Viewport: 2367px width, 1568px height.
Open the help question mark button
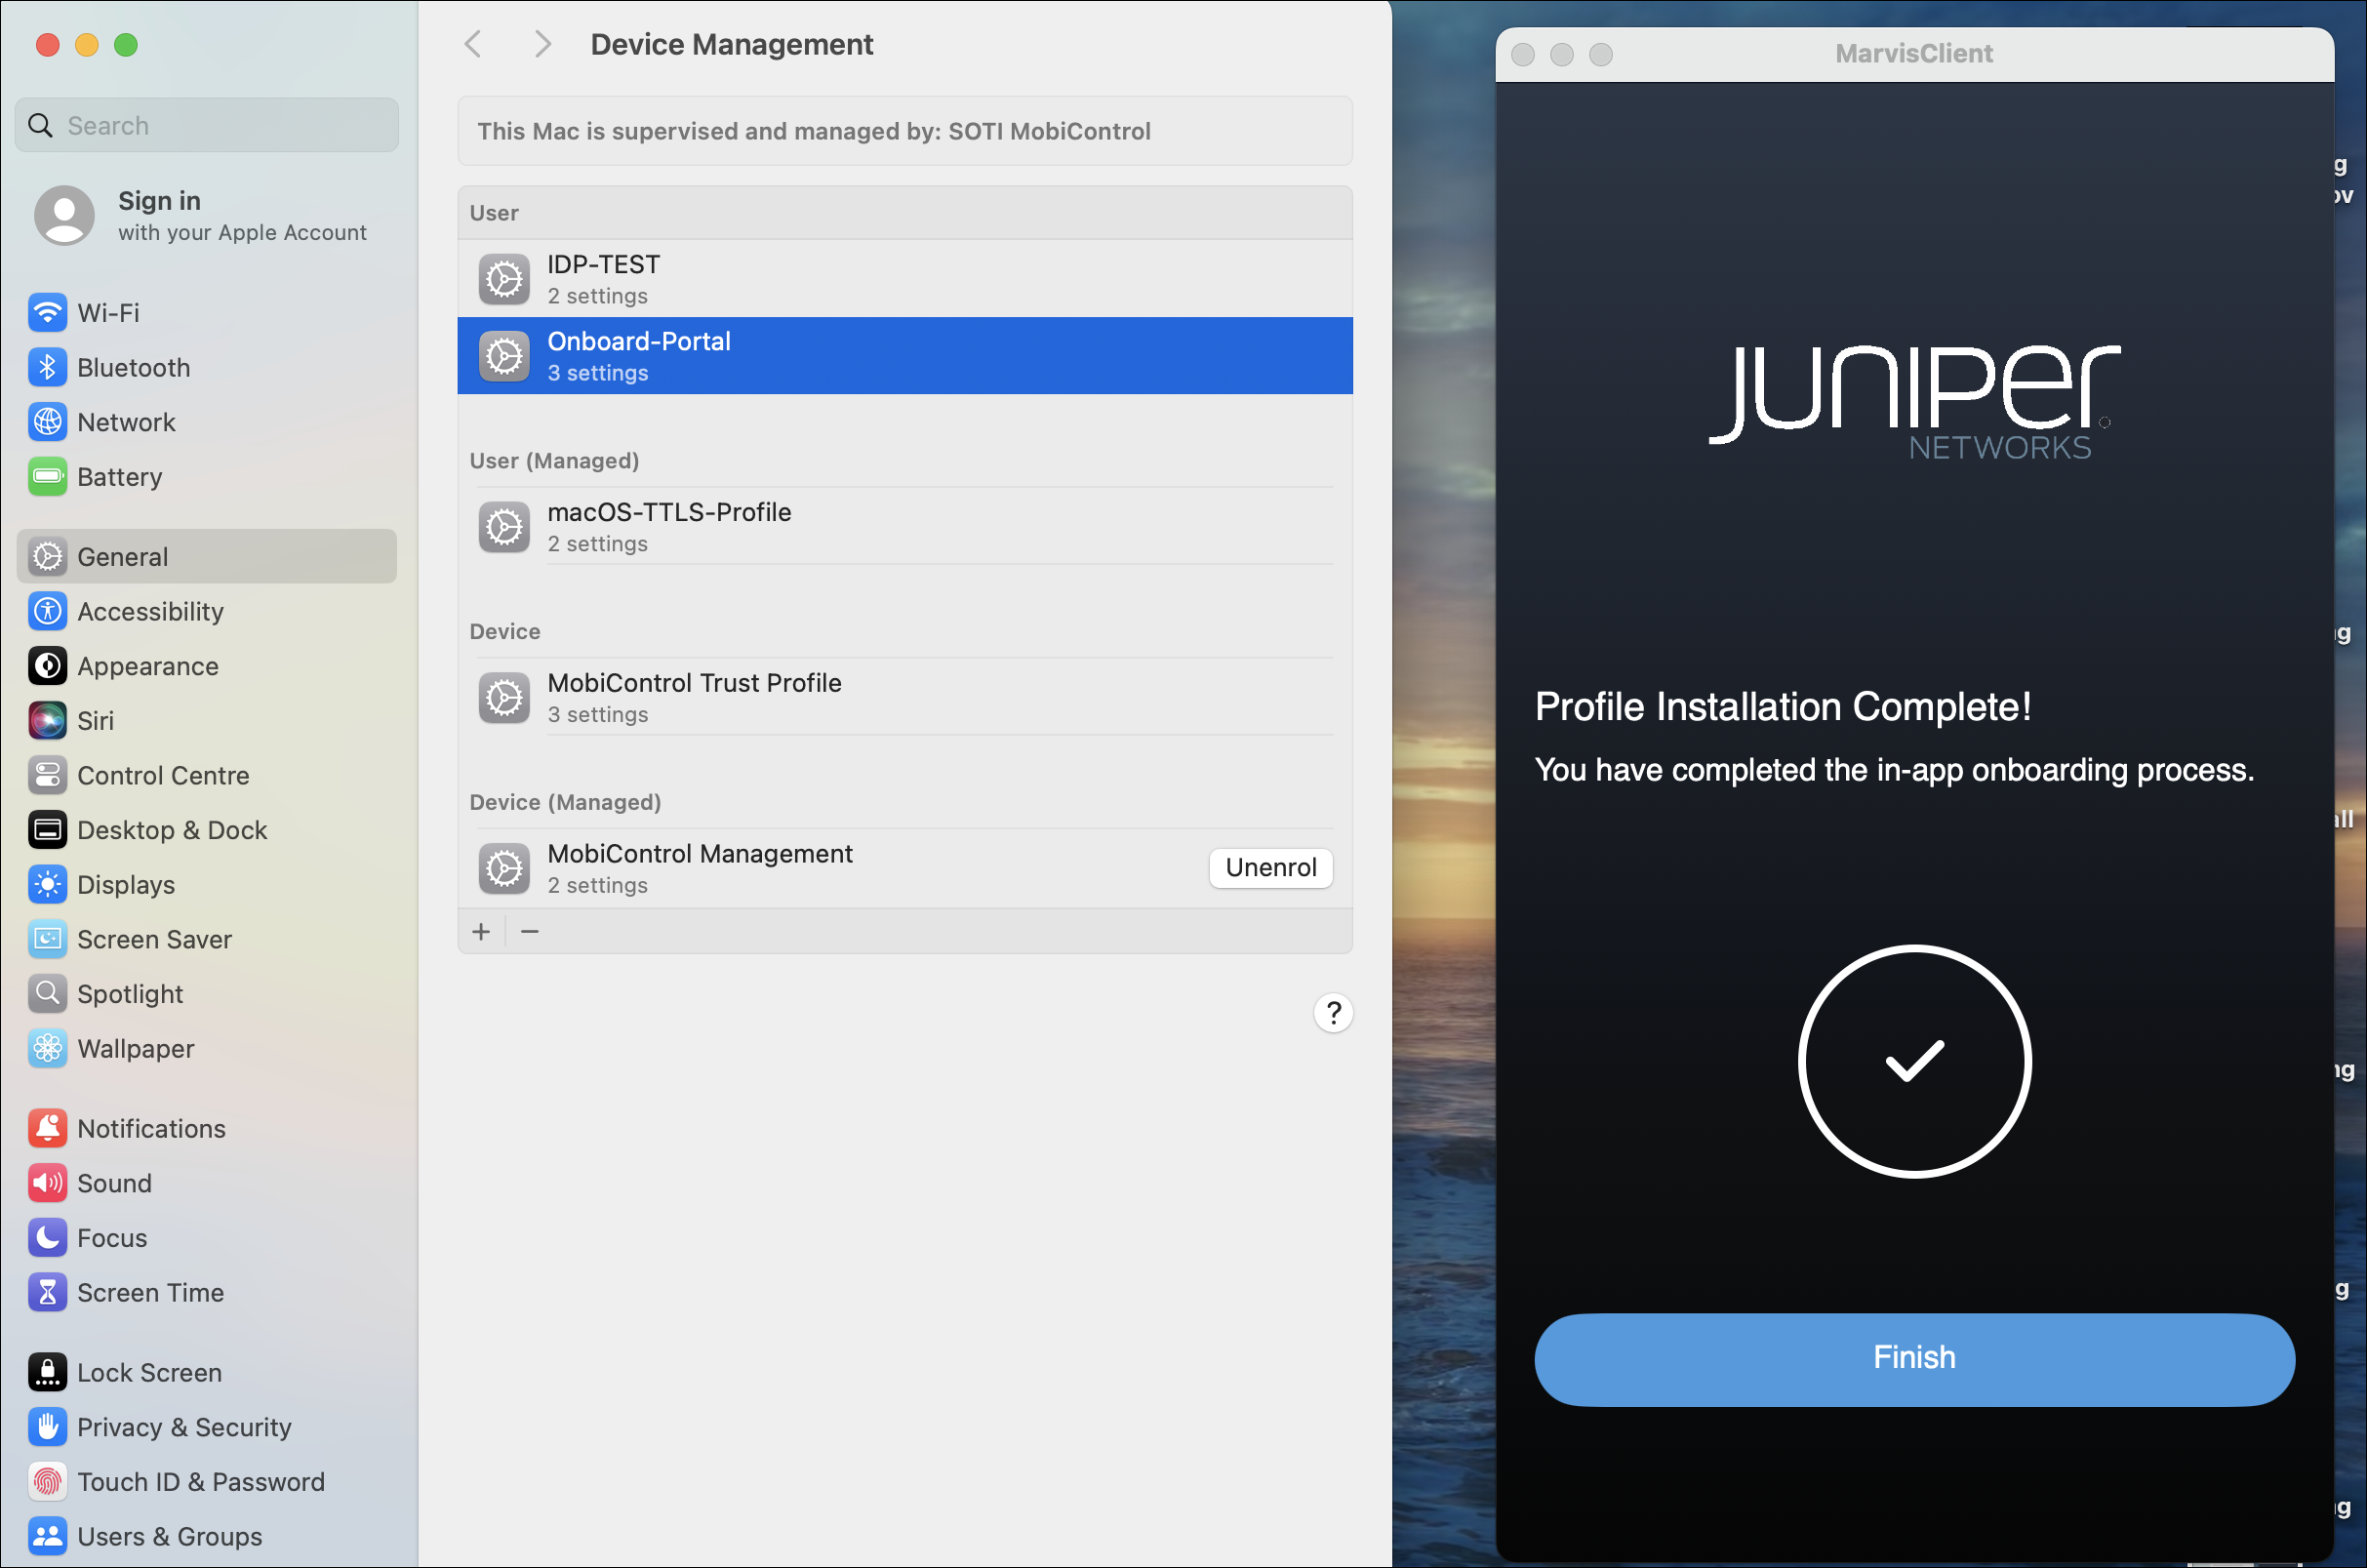point(1333,1013)
